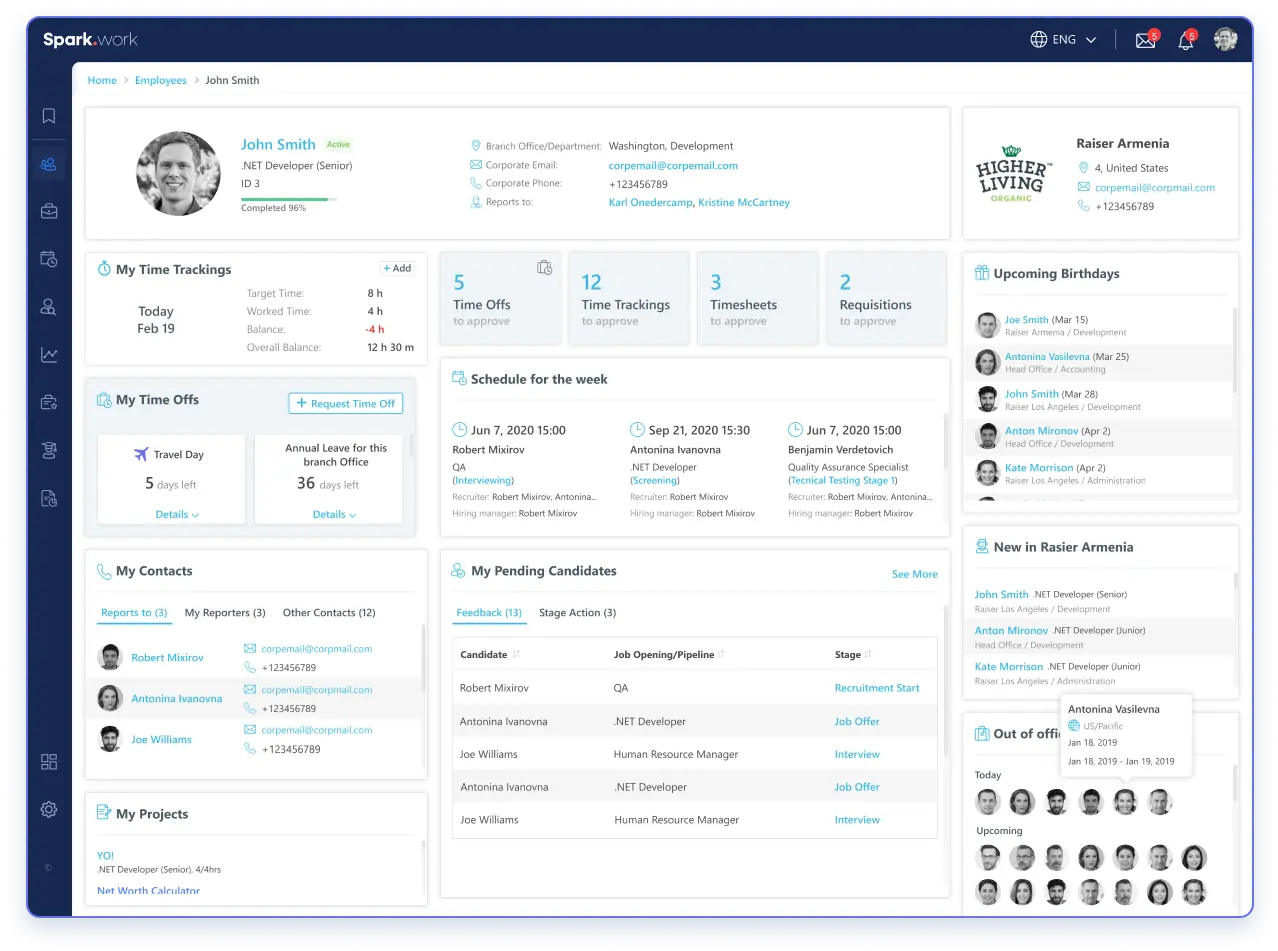1278x951 pixels.
Task: Open the 3 Timesheets to approve card
Action: pyautogui.click(x=757, y=299)
